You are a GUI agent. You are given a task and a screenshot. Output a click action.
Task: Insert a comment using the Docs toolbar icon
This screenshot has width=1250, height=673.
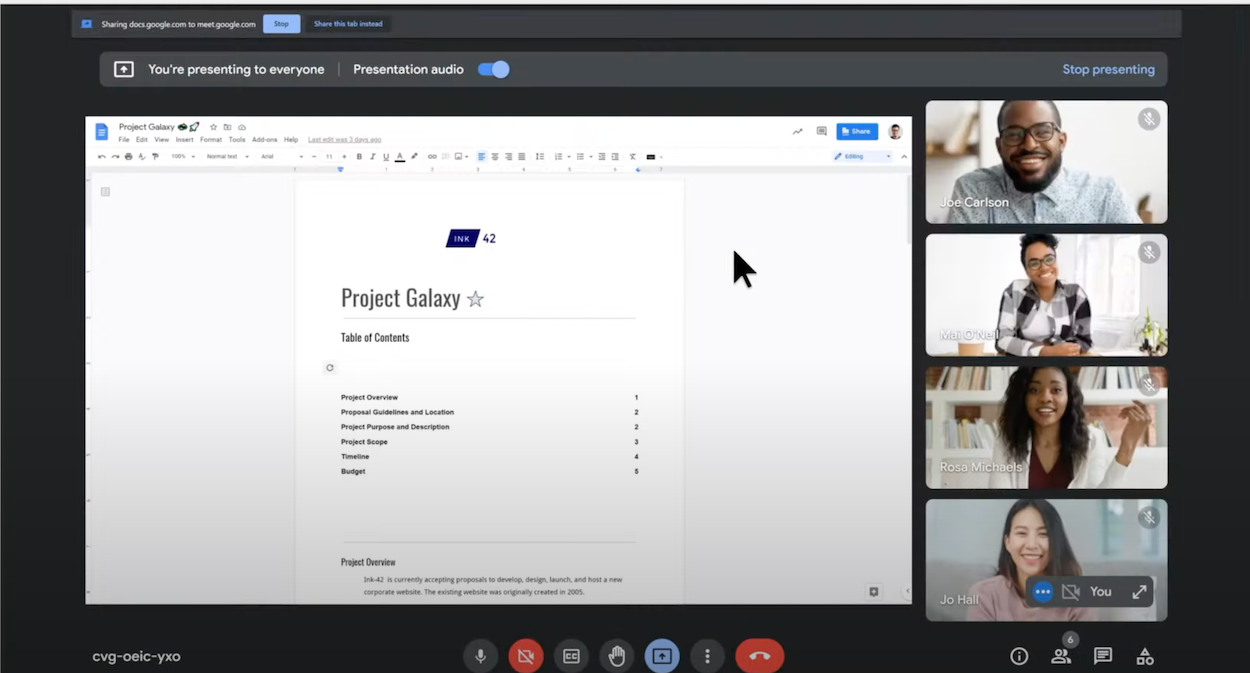click(x=444, y=157)
